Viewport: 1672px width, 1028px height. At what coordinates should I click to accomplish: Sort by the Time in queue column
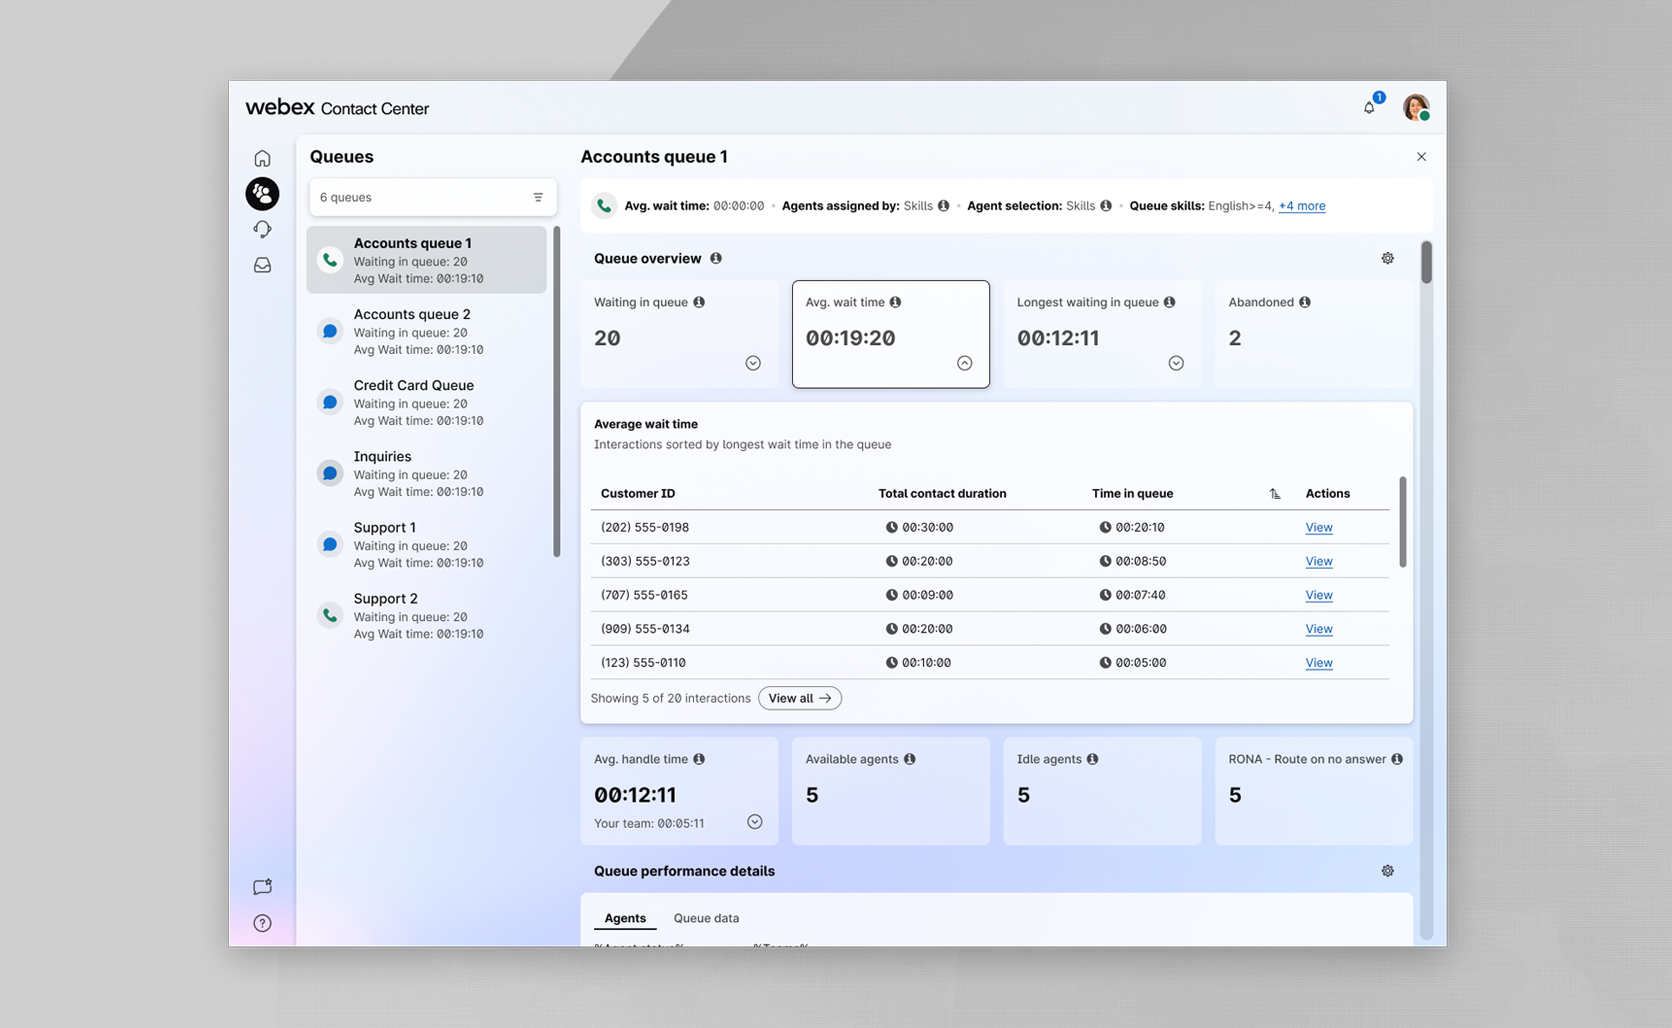pos(1275,493)
